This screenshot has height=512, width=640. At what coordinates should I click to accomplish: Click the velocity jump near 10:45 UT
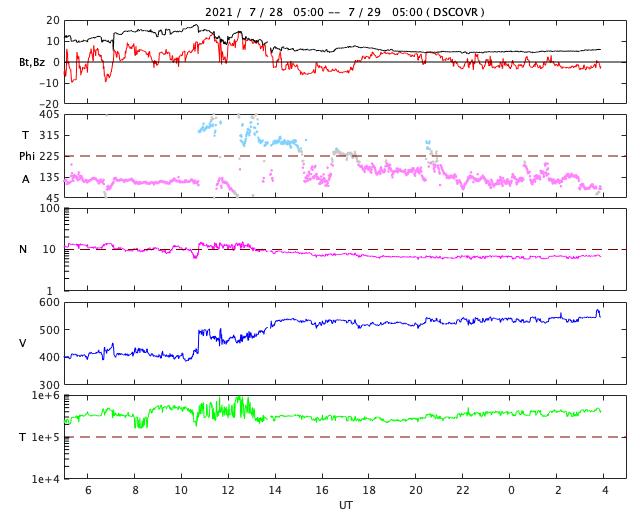pyautogui.click(x=198, y=341)
